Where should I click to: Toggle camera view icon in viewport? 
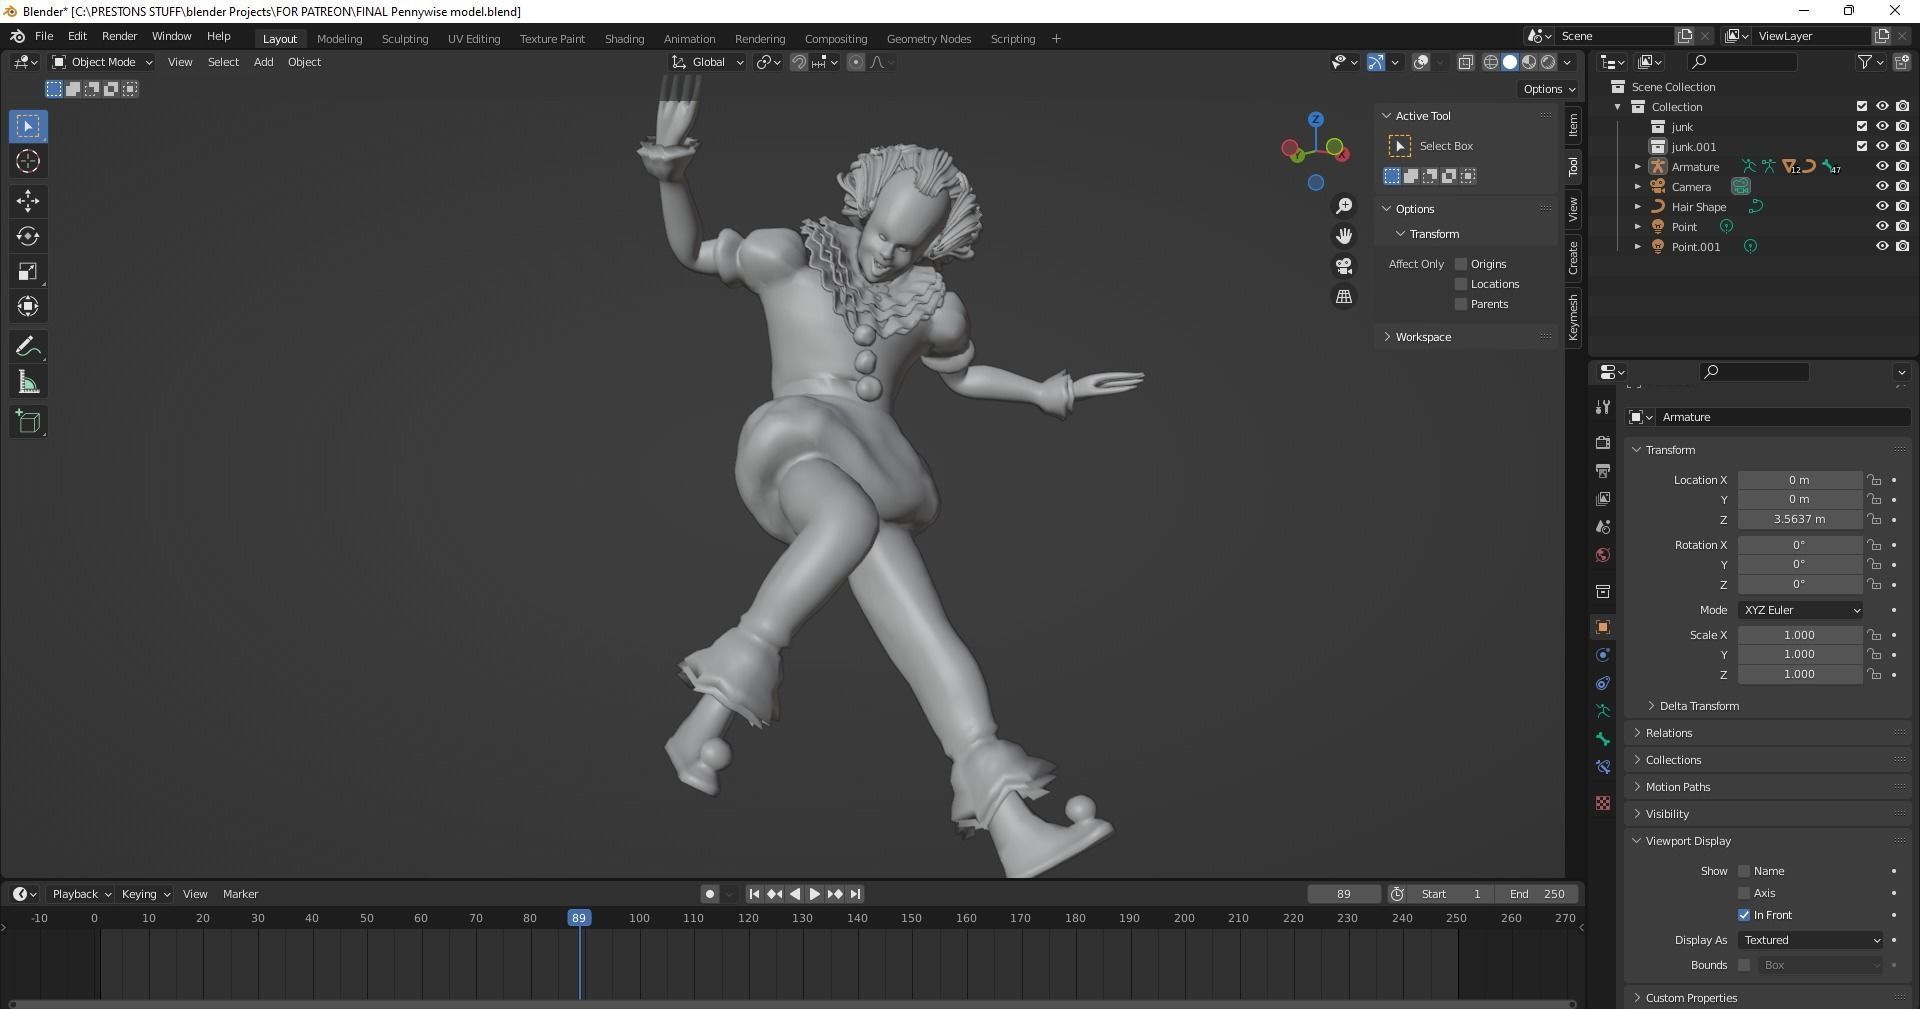click(x=1344, y=266)
